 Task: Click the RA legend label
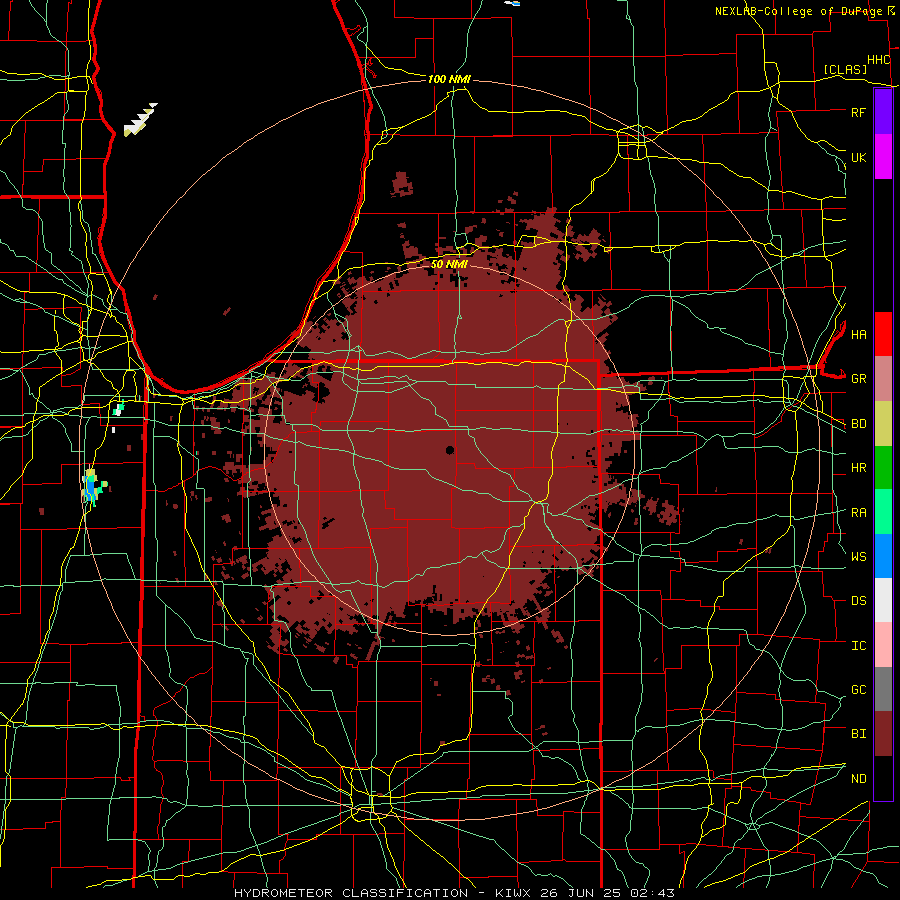click(x=858, y=513)
